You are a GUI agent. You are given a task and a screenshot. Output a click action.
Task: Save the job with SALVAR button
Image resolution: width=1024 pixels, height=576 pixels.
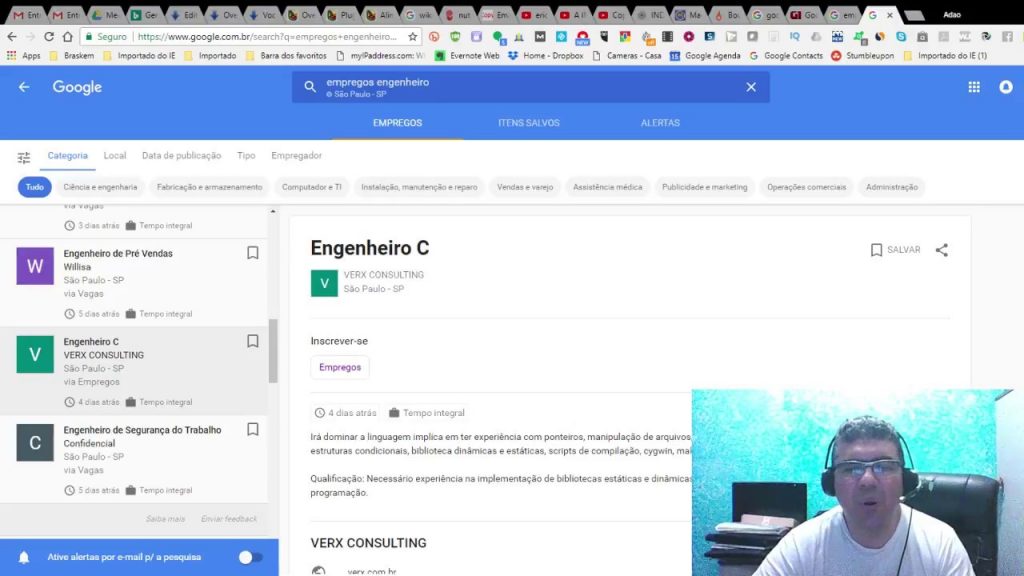coord(895,250)
